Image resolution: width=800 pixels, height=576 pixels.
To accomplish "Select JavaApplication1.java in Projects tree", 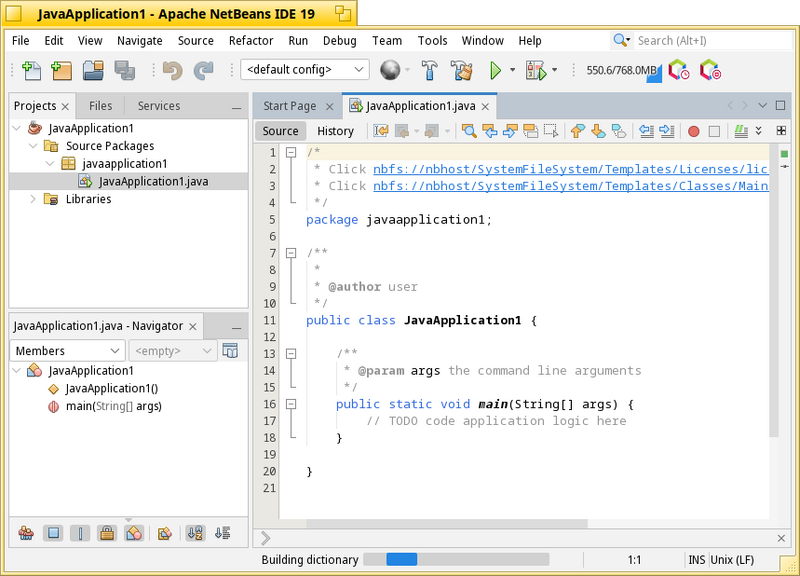I will click(153, 181).
